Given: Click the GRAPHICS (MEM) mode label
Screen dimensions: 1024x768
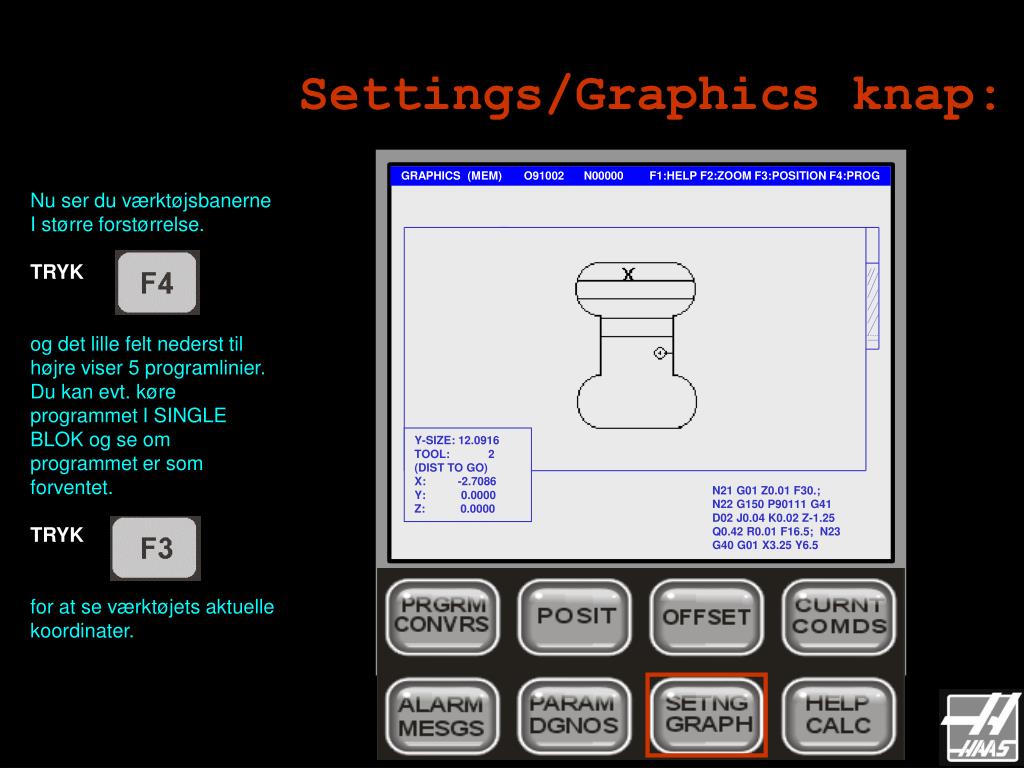Looking at the screenshot, I should pos(451,176).
